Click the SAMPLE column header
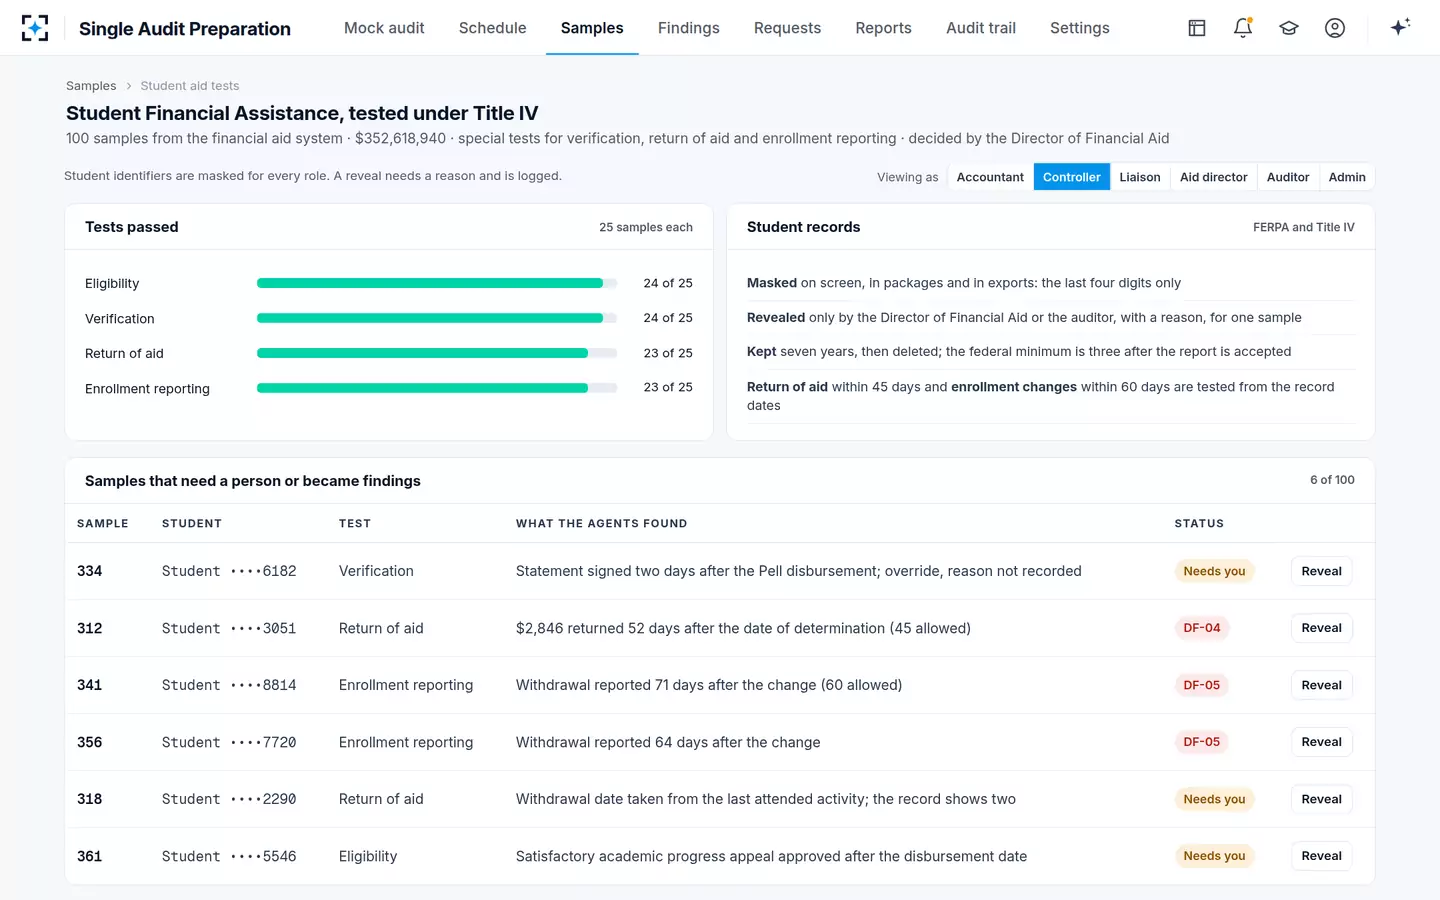This screenshot has width=1440, height=900. pyautogui.click(x=103, y=523)
